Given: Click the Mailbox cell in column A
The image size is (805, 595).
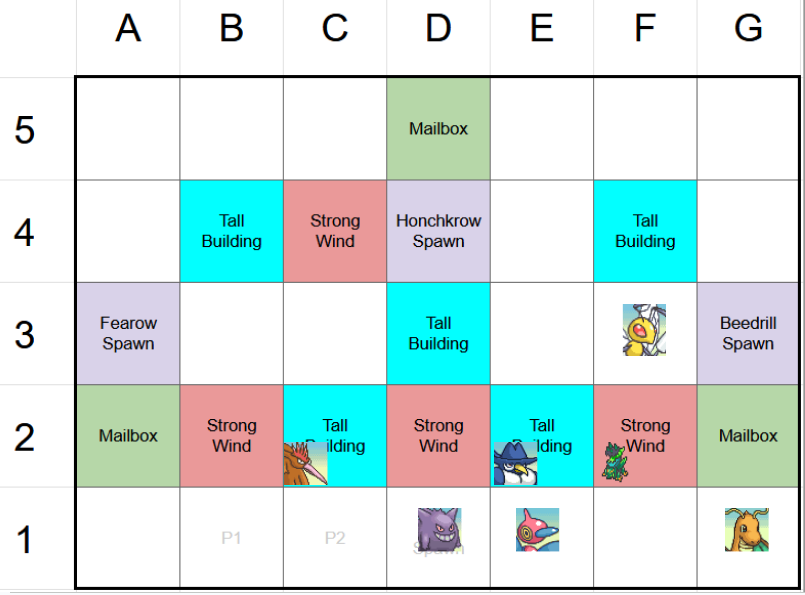Looking at the screenshot, I should 128,436.
